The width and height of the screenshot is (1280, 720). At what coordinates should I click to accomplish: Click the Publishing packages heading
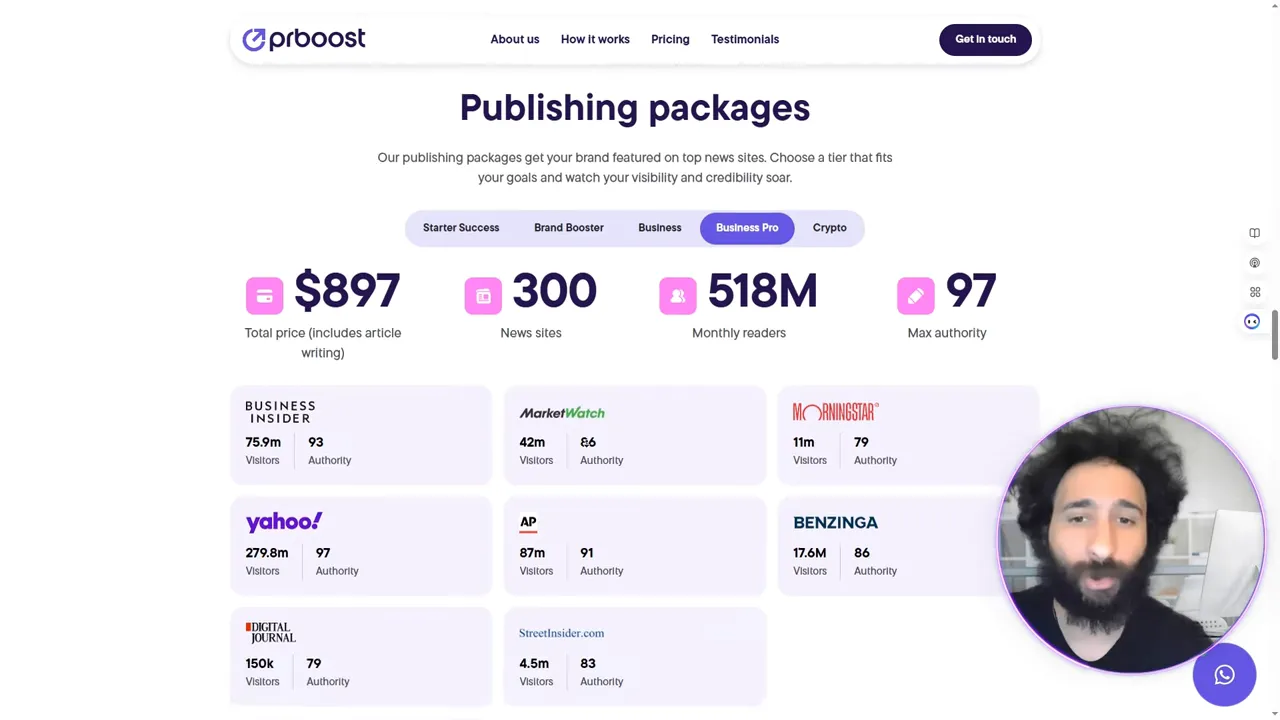tap(635, 108)
